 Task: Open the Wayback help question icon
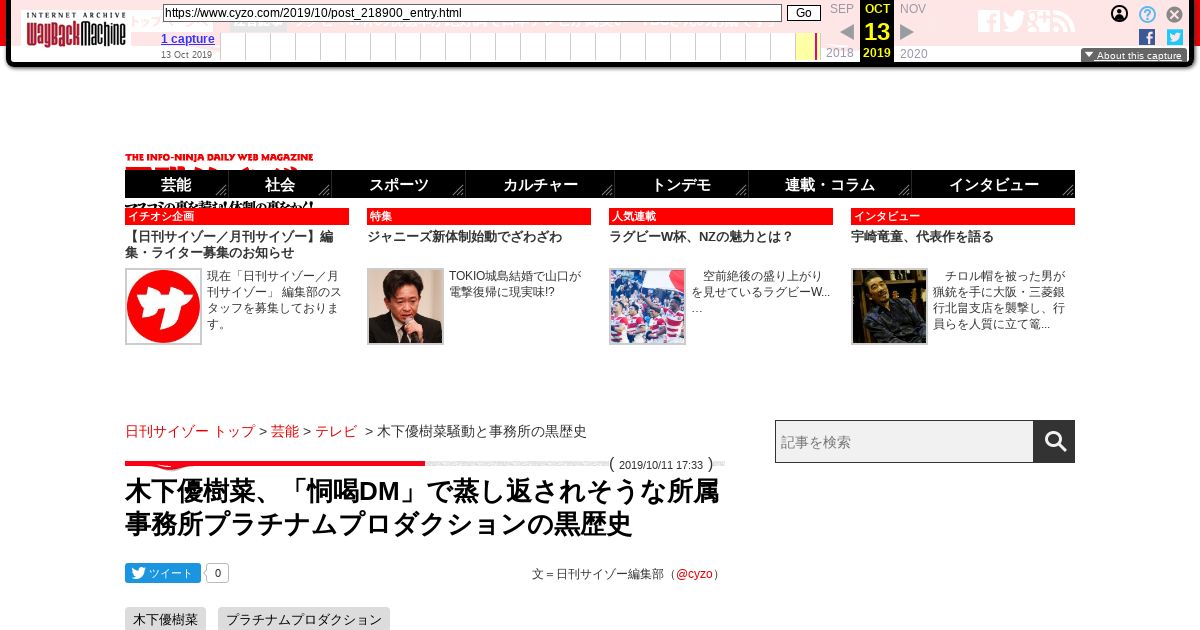[1147, 14]
